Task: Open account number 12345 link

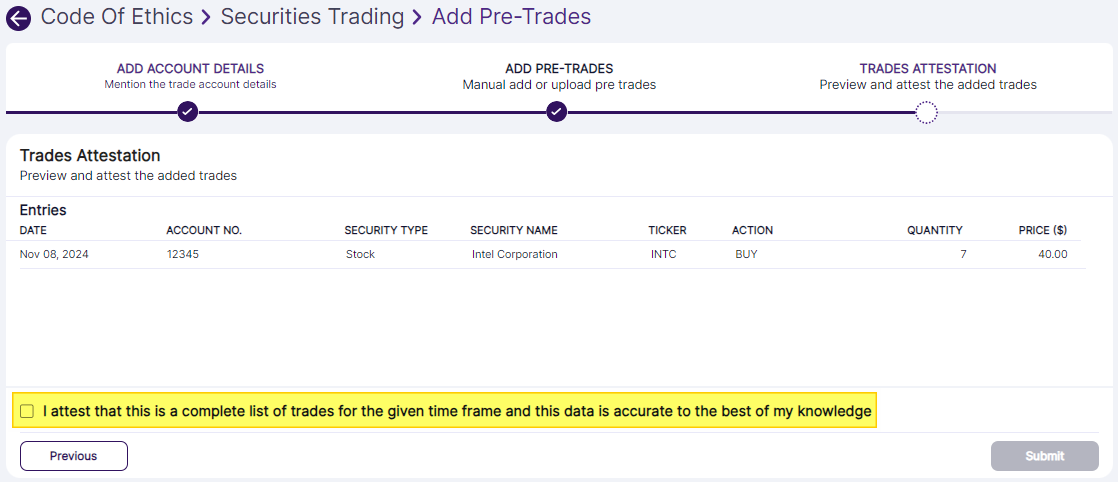Action: pyautogui.click(x=183, y=254)
